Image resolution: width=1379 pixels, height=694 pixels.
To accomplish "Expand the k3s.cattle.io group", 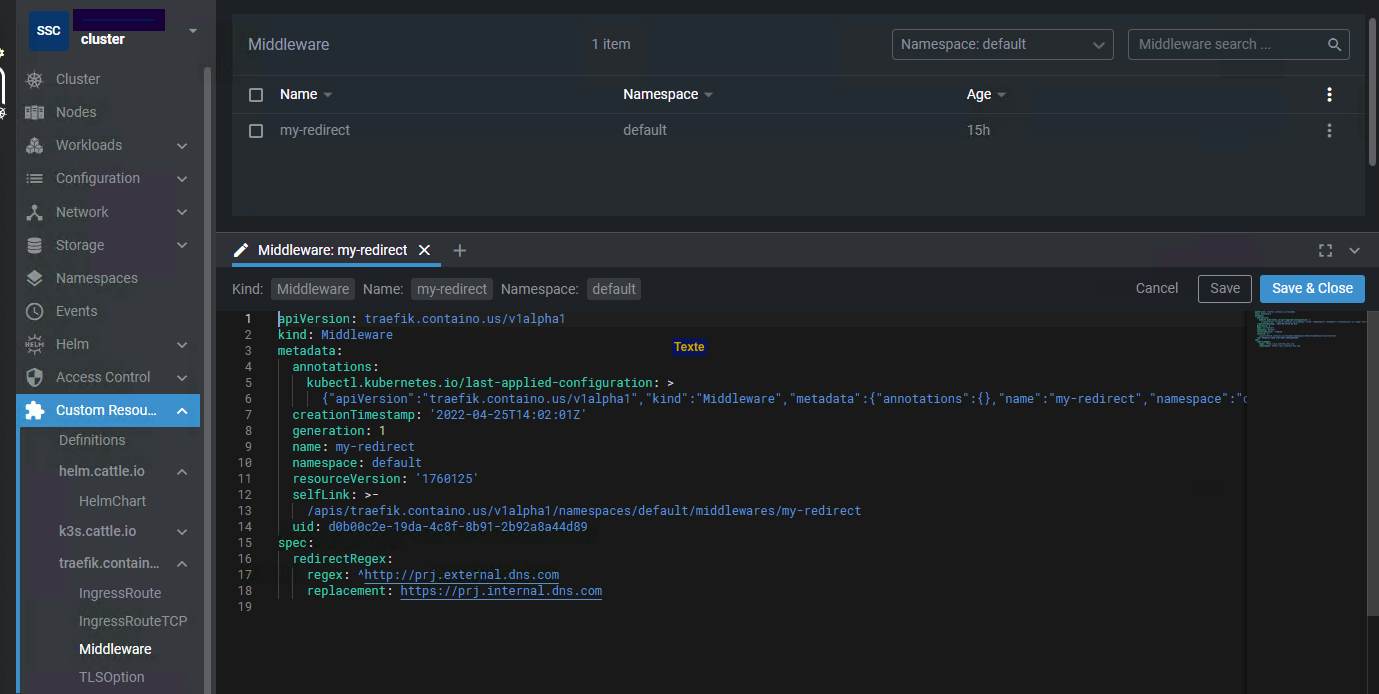I will (182, 532).
